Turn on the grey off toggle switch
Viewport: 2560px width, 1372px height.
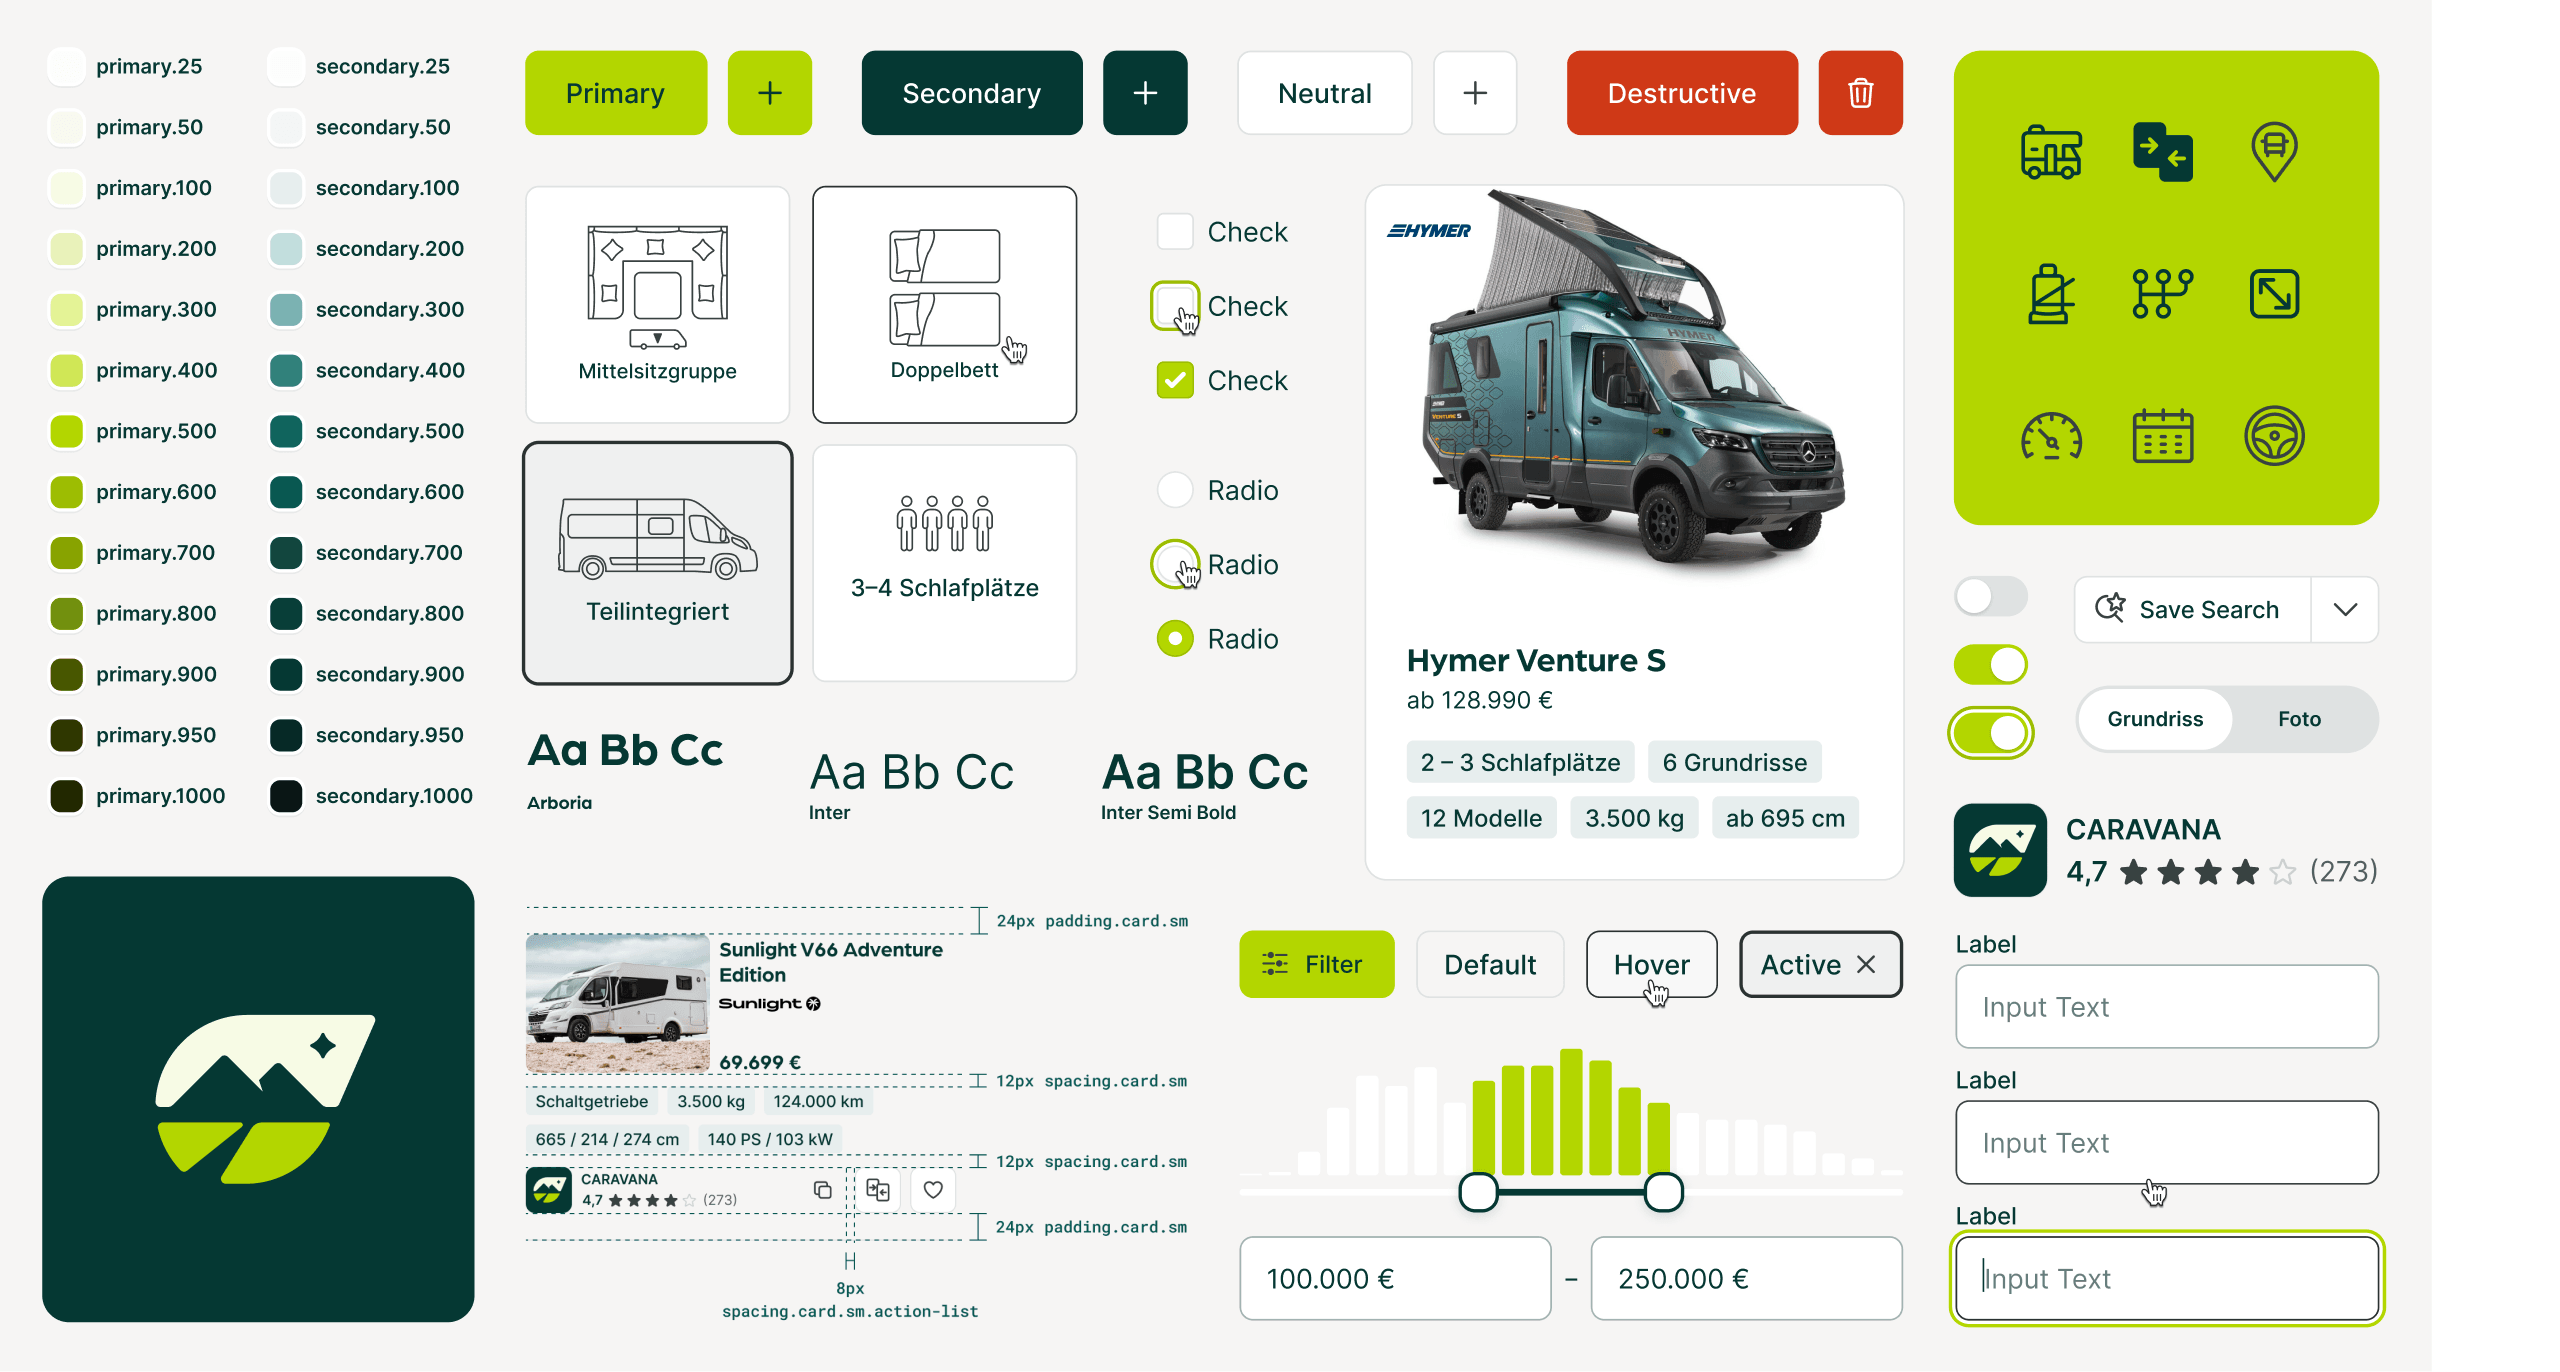tap(1990, 597)
